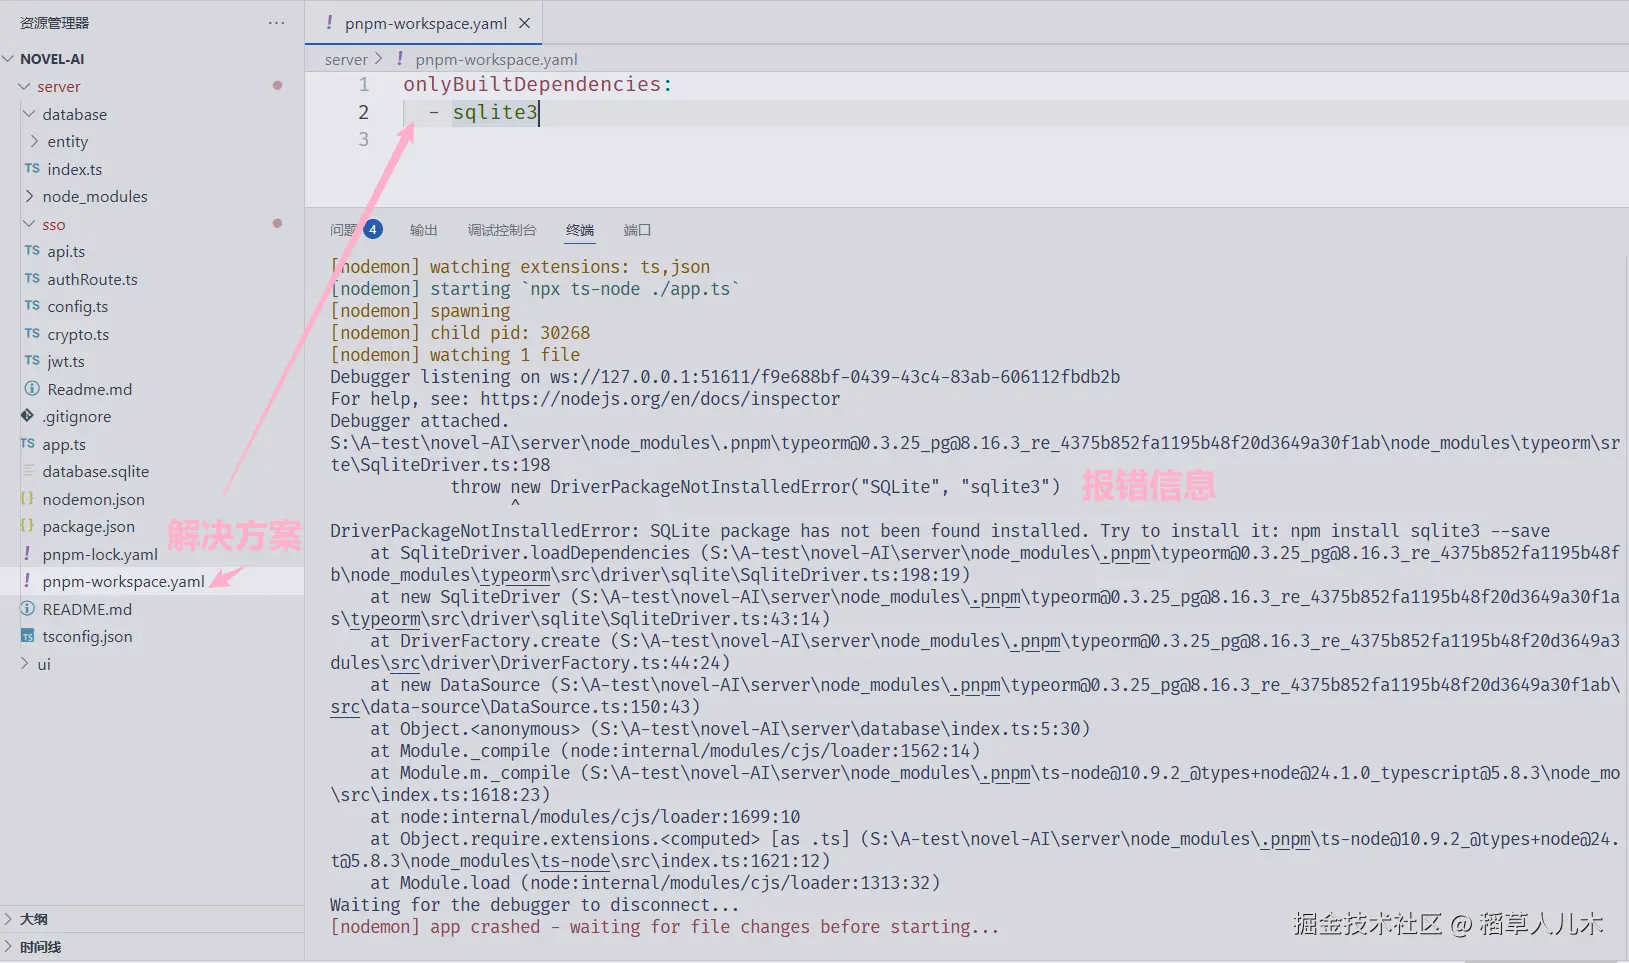
Task: Click the 'starting npx ts-node ./app.ts' line
Action: [535, 289]
